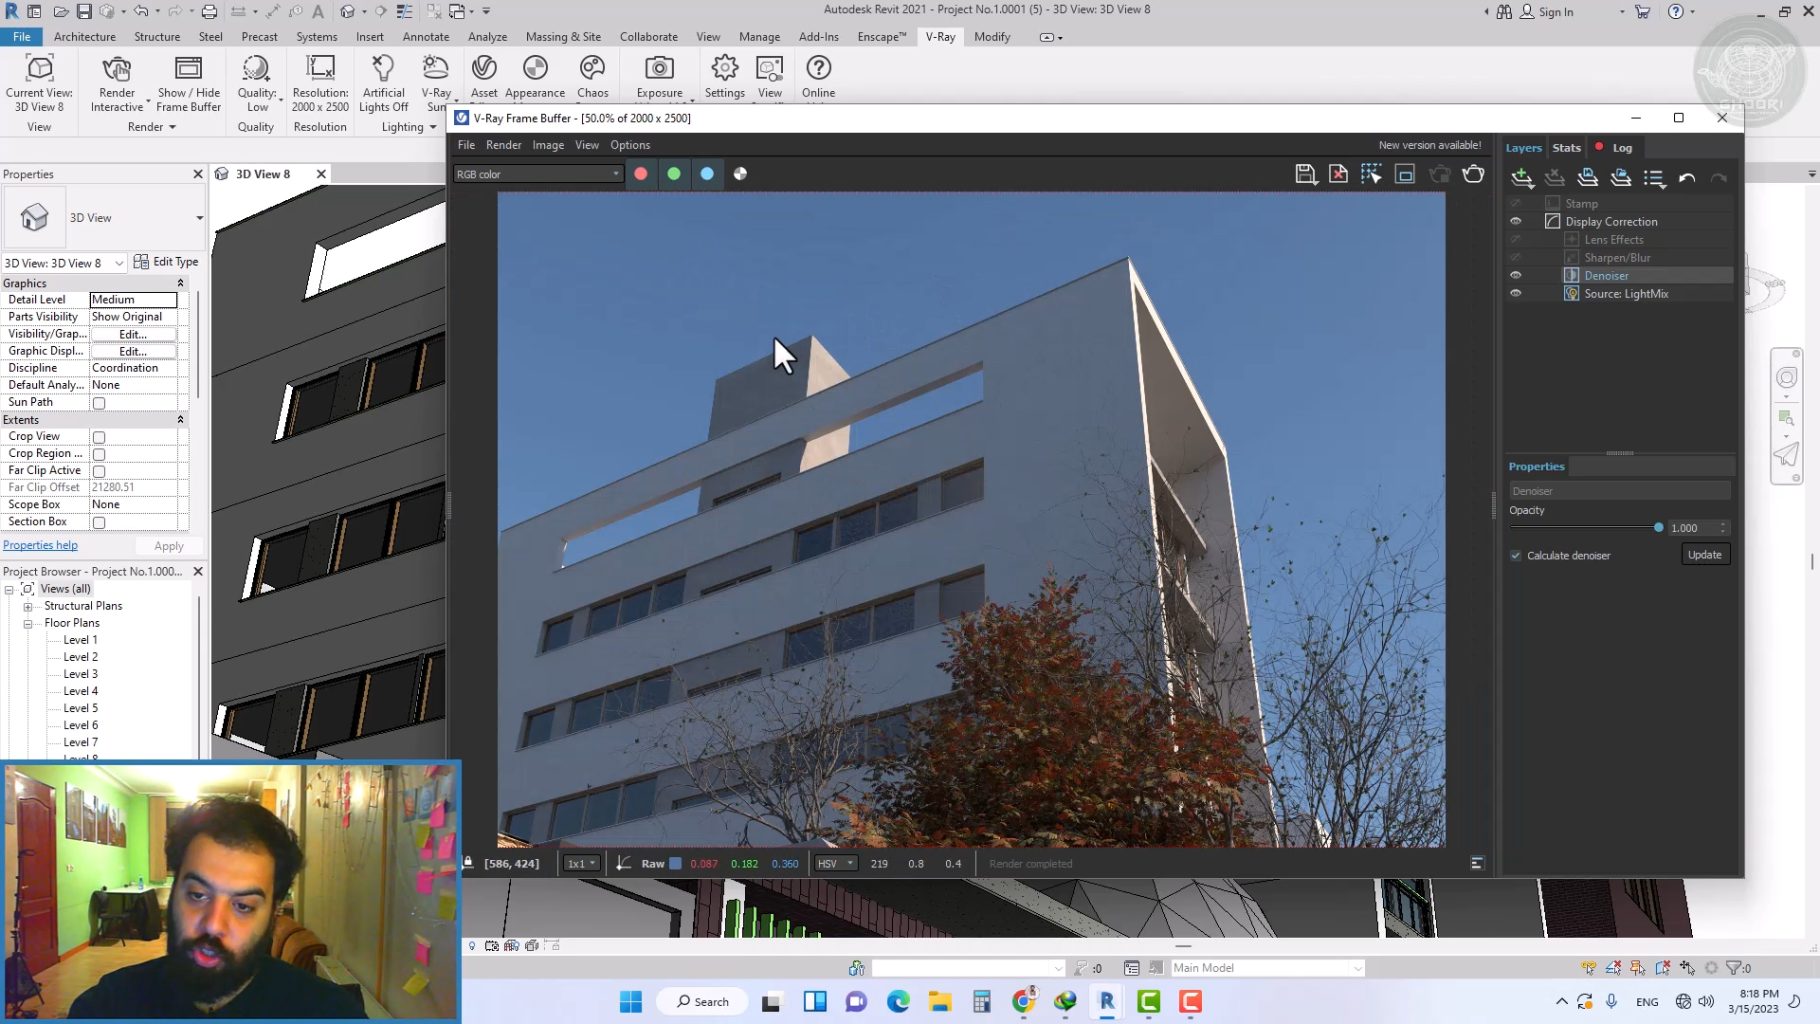
Task: Save layer tree preset icon
Action: coord(1588,178)
